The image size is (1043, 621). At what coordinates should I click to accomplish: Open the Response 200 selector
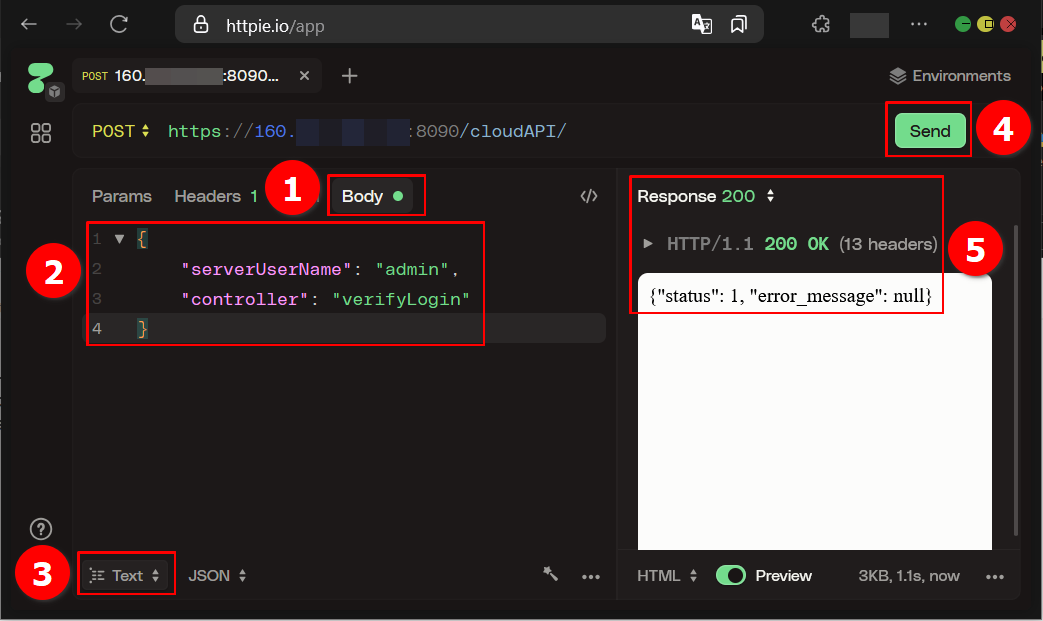(x=706, y=196)
